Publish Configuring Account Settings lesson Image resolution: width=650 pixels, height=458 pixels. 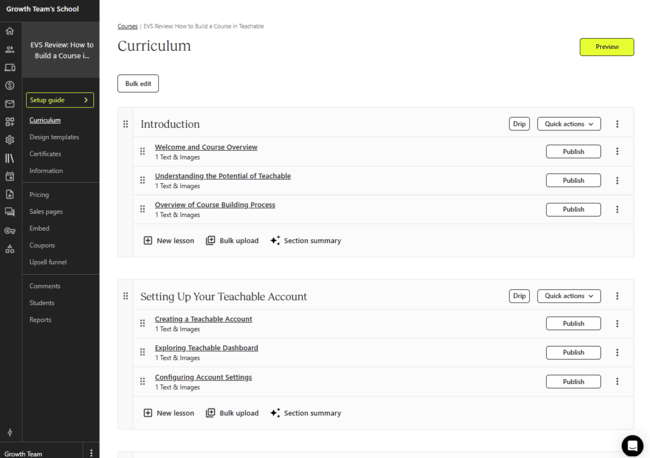573,382
